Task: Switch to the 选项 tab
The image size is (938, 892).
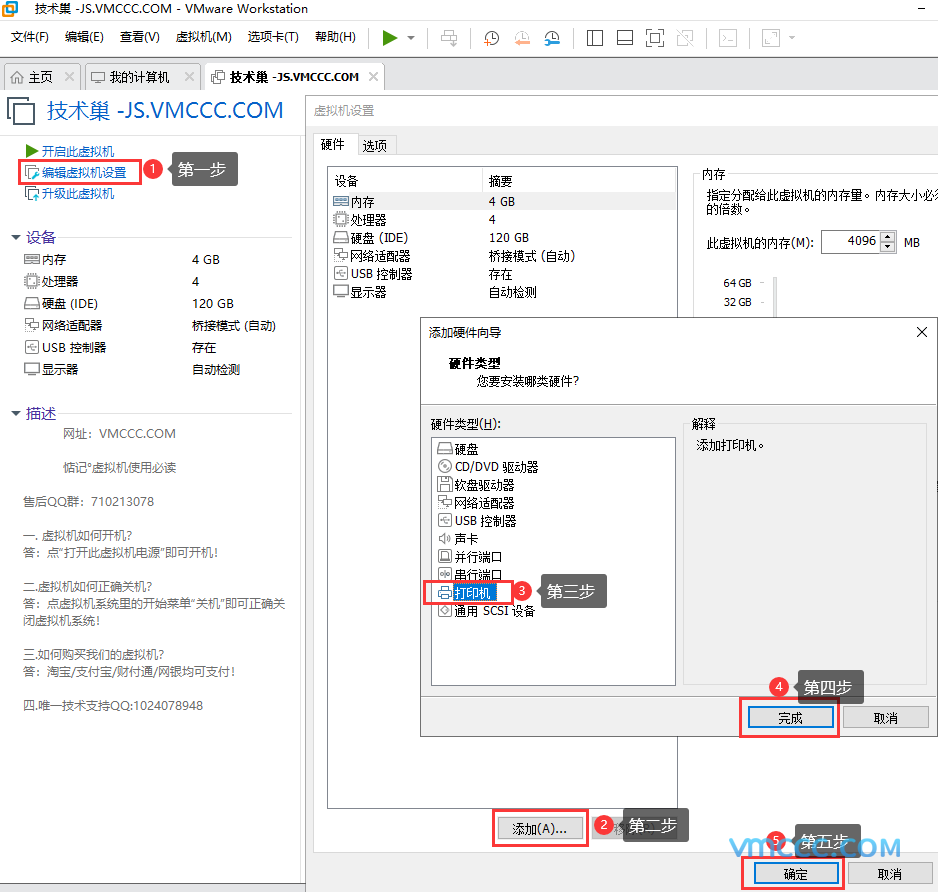Action: tap(375, 146)
